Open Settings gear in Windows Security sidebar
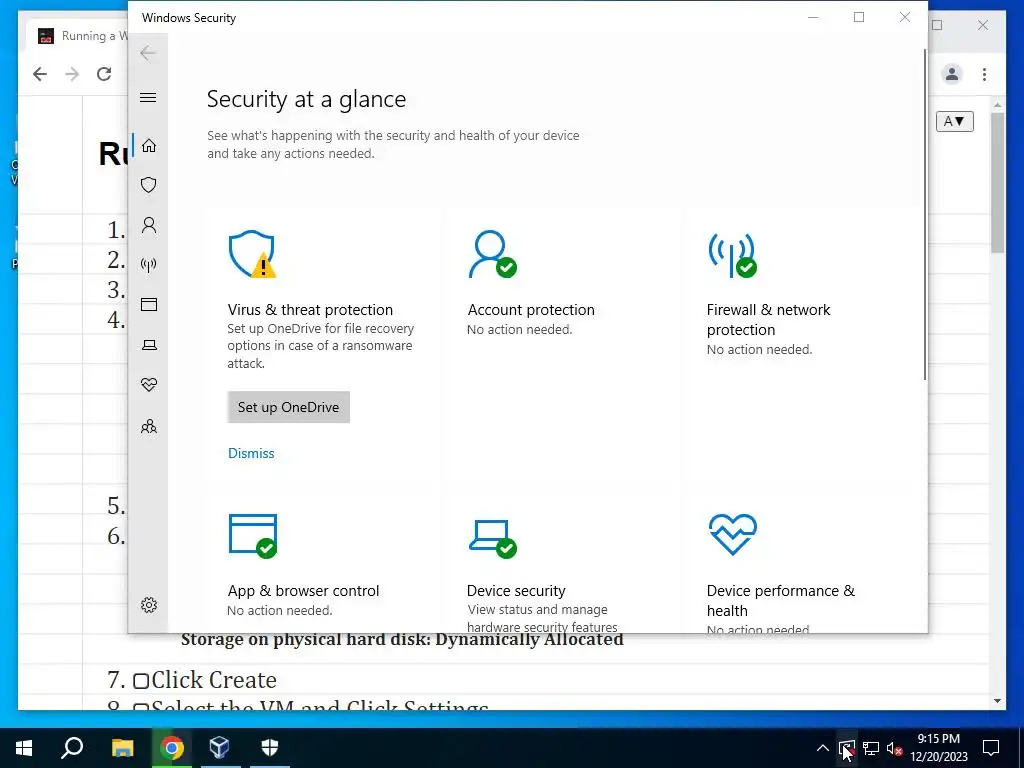1024x768 pixels. 149,605
